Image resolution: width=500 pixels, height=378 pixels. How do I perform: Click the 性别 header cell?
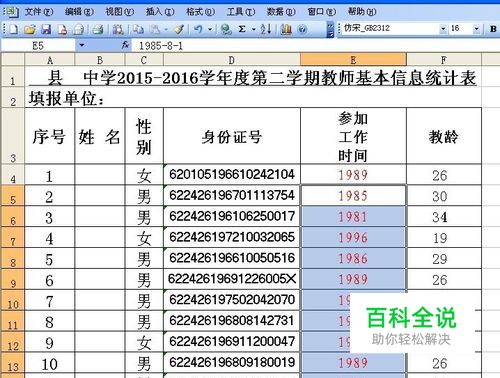tap(144, 136)
